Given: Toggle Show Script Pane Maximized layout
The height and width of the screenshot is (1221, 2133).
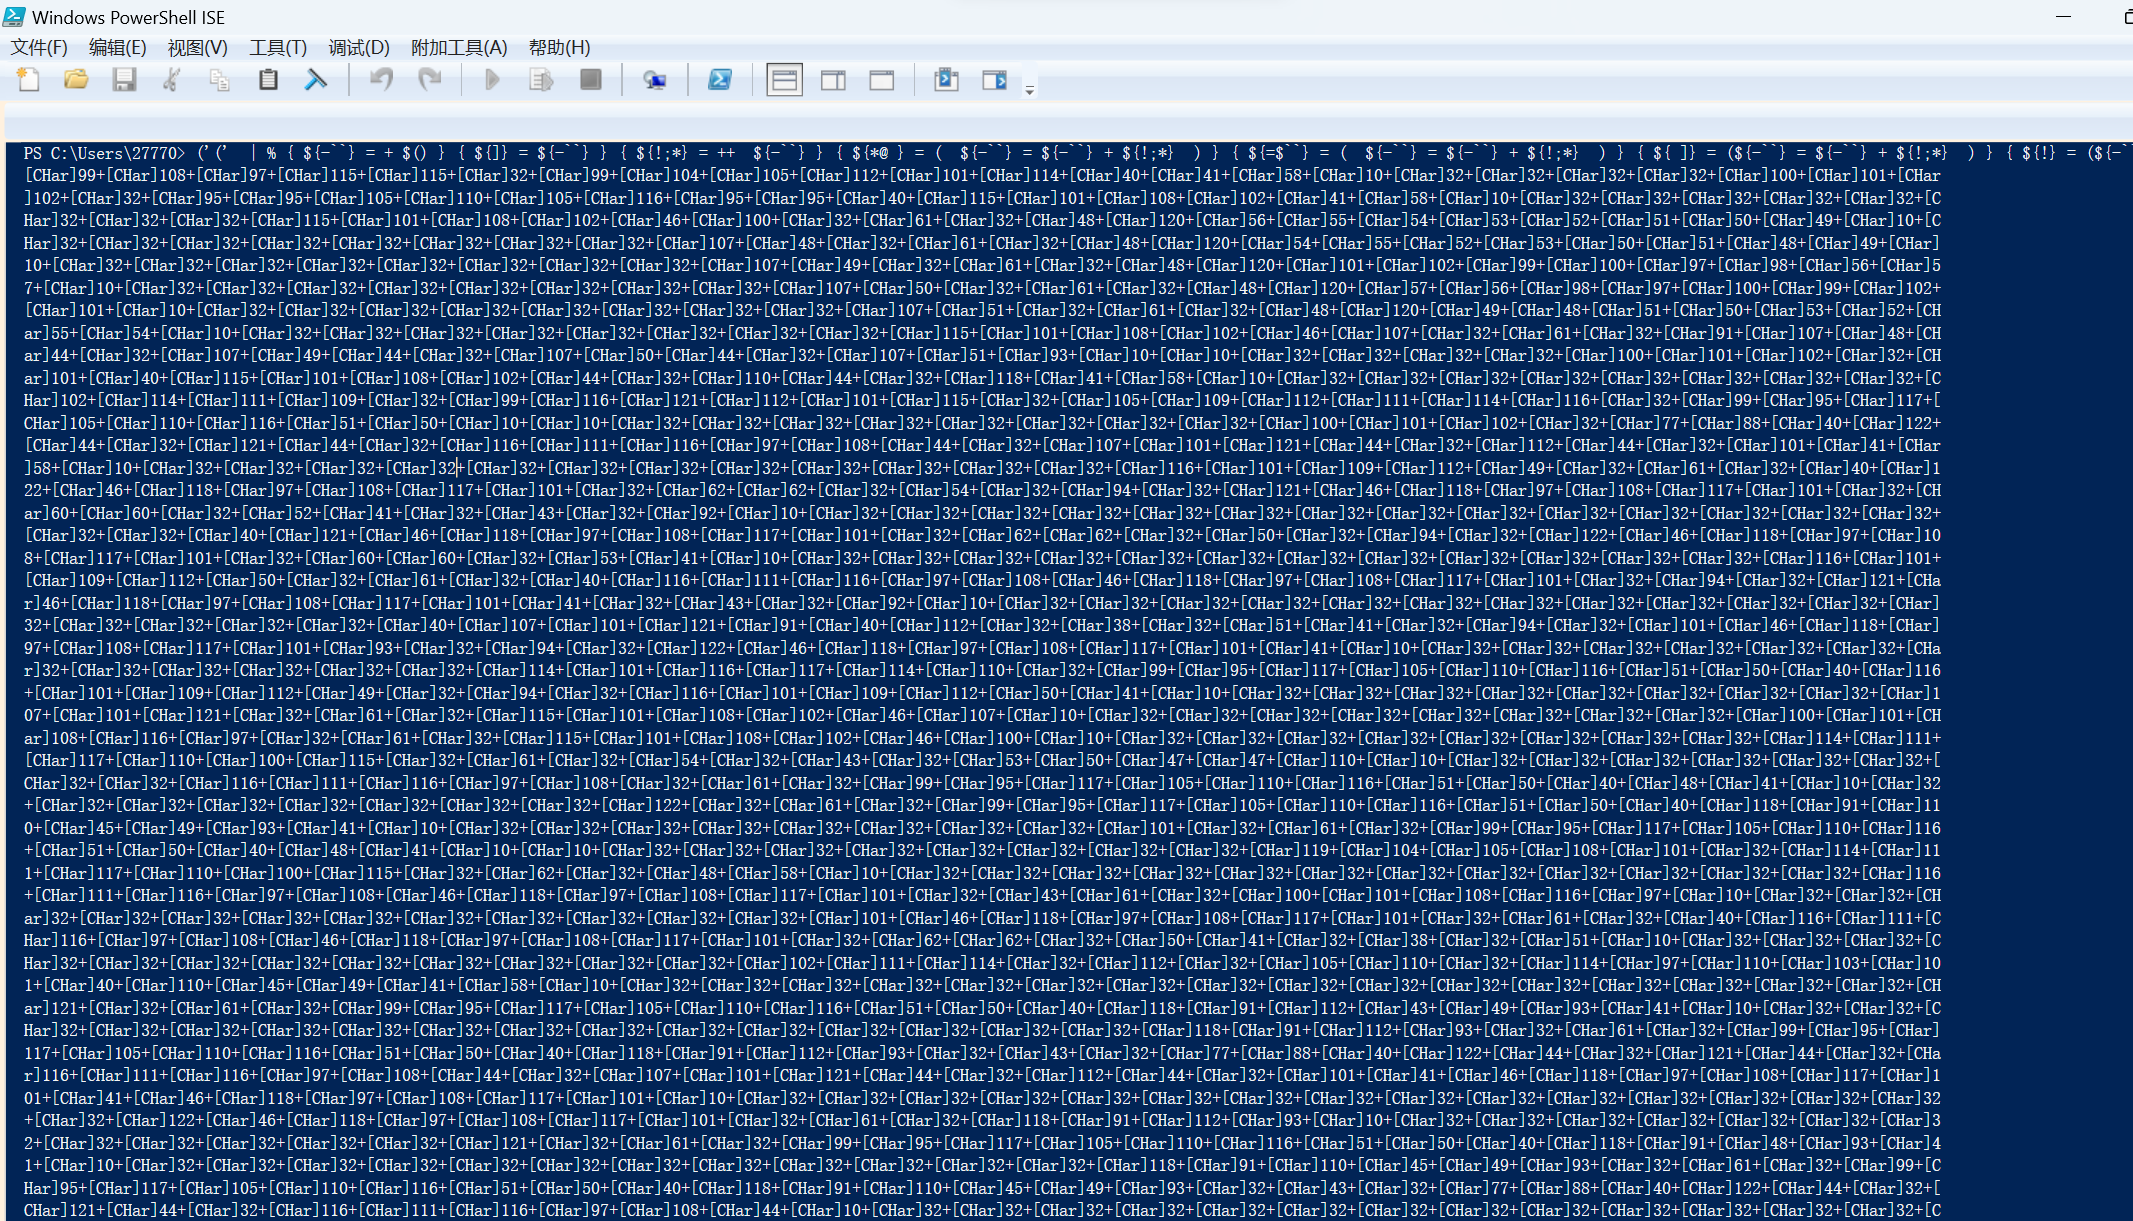Looking at the screenshot, I should click(882, 80).
